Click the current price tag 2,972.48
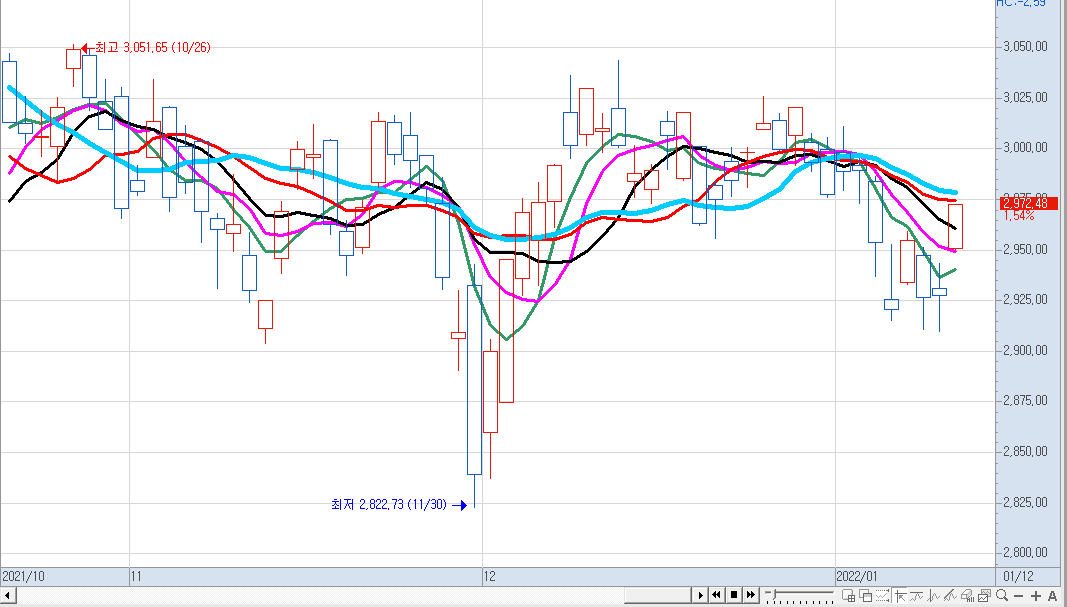The image size is (1067, 607). [x=1029, y=203]
